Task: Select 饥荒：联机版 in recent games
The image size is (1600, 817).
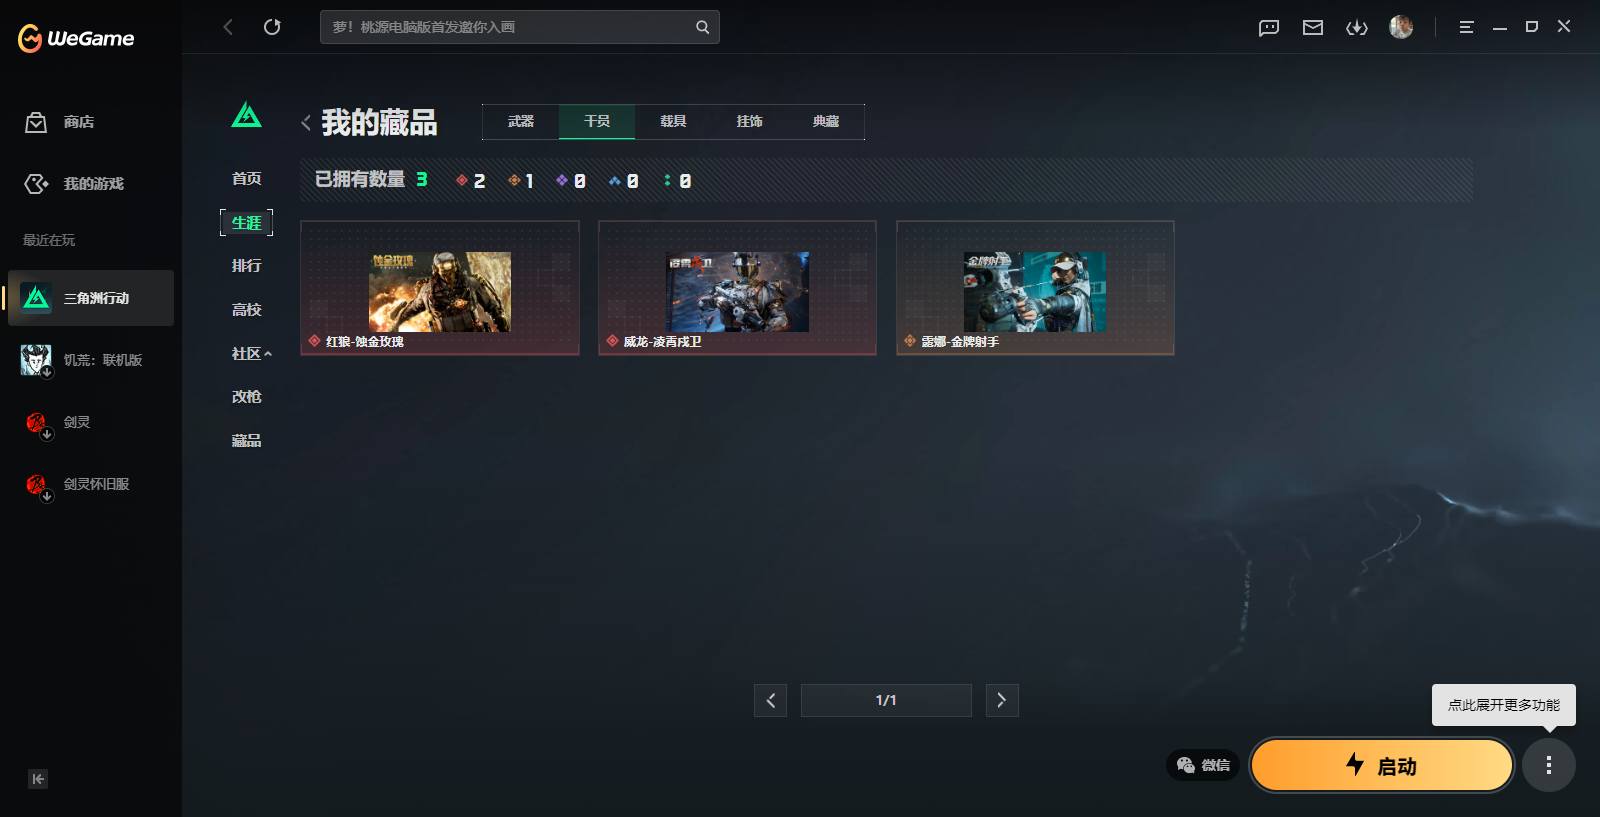Action: (91, 360)
